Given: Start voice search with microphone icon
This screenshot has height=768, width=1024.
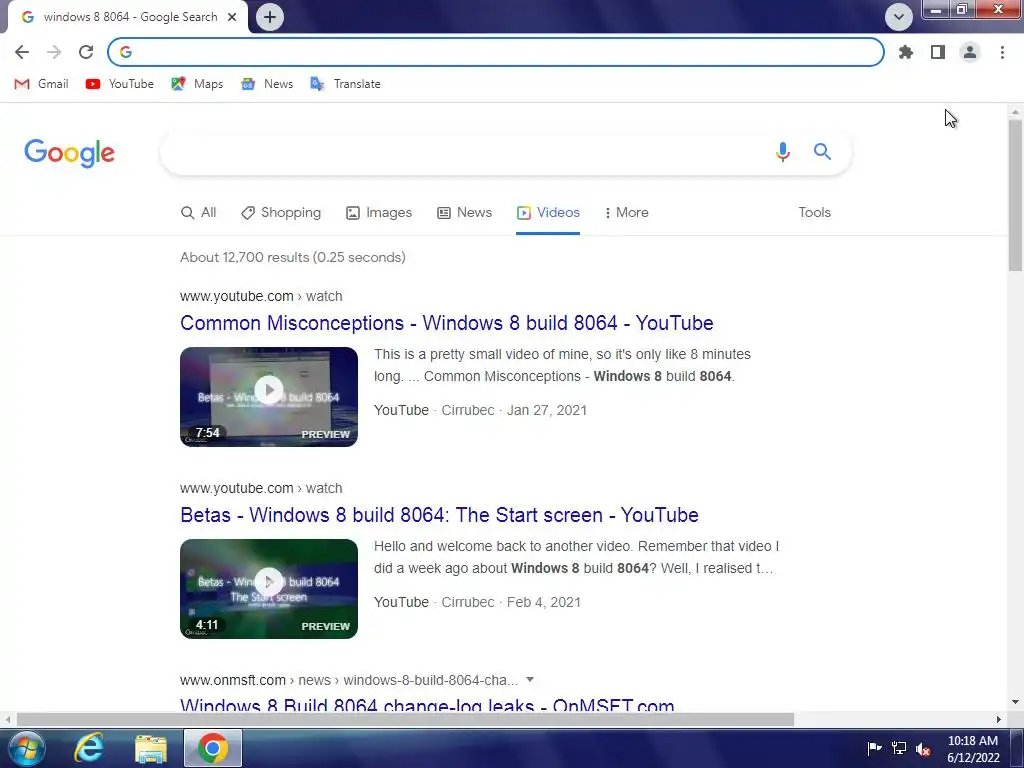Looking at the screenshot, I should coord(782,152).
